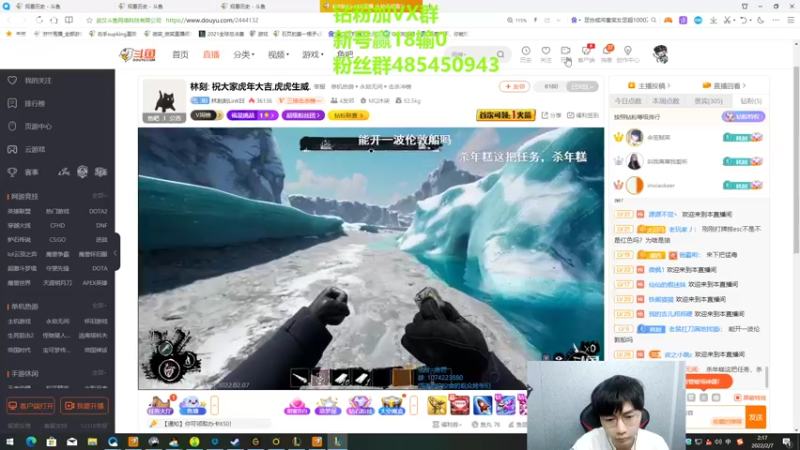Screen dimensions: 800x450
Task: Select 直播 in the top navigation
Action: coord(211,55)
